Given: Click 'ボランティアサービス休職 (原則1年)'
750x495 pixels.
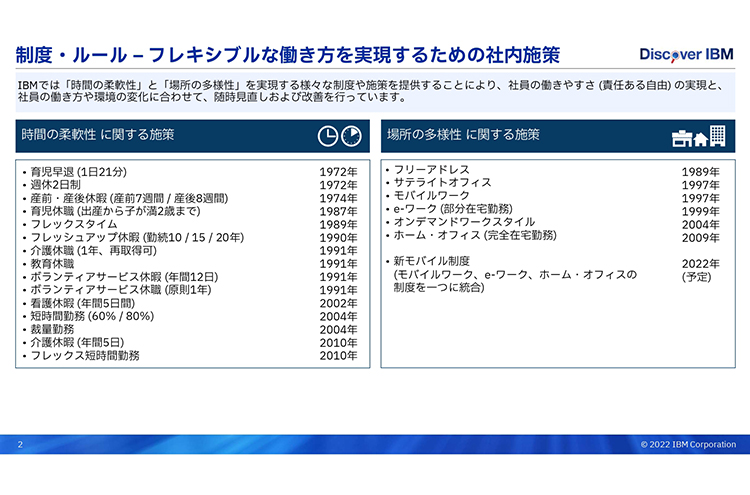Looking at the screenshot, I should coord(121,290).
